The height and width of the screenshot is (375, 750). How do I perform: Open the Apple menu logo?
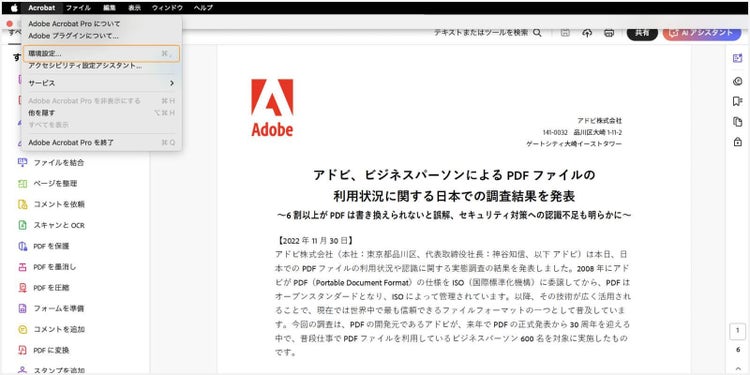pyautogui.click(x=14, y=8)
